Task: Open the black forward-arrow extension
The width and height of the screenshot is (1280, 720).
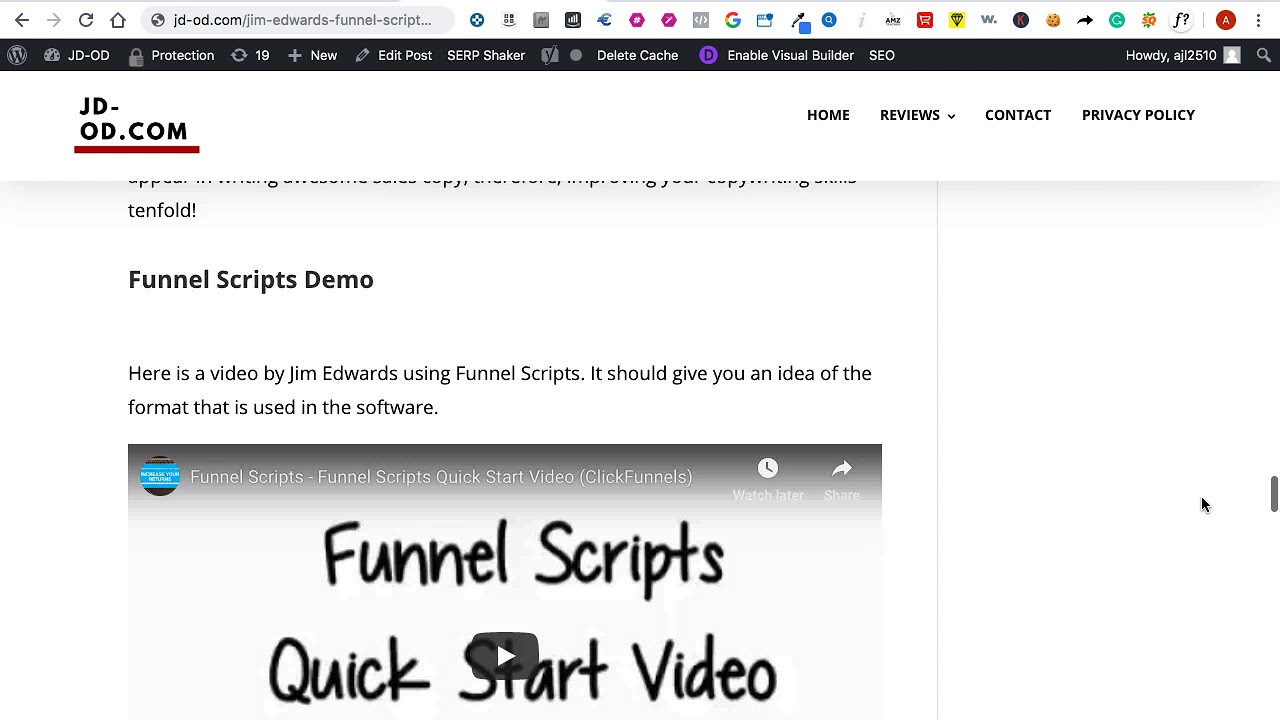Action: [x=1085, y=20]
